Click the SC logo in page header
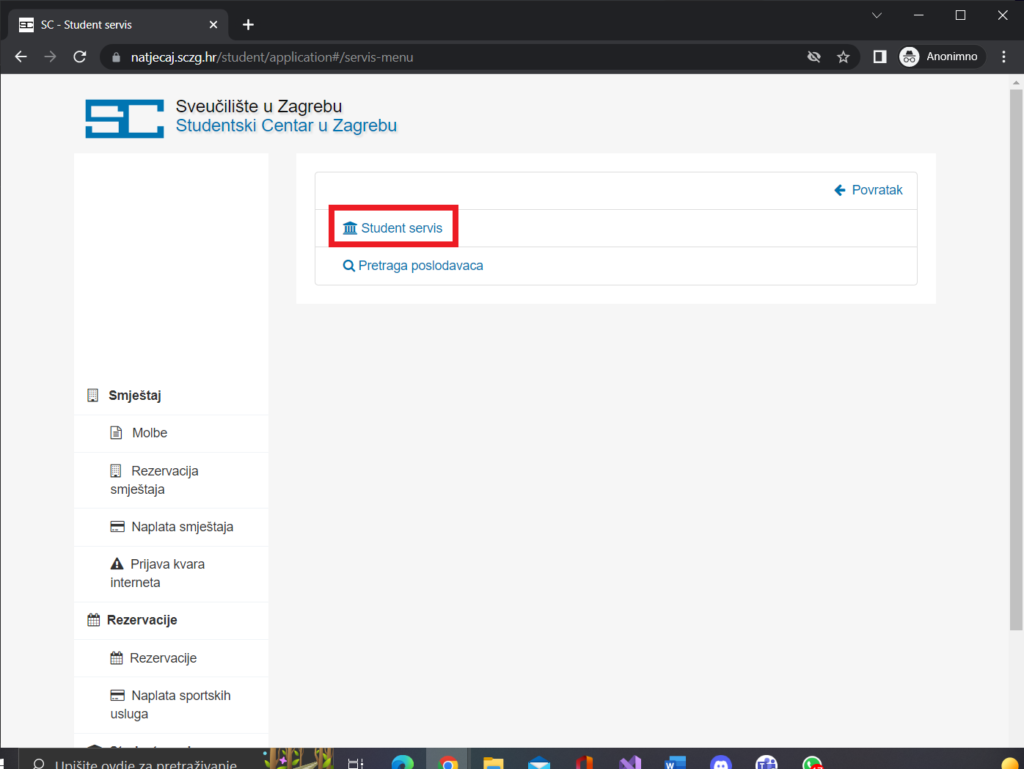 coord(124,118)
